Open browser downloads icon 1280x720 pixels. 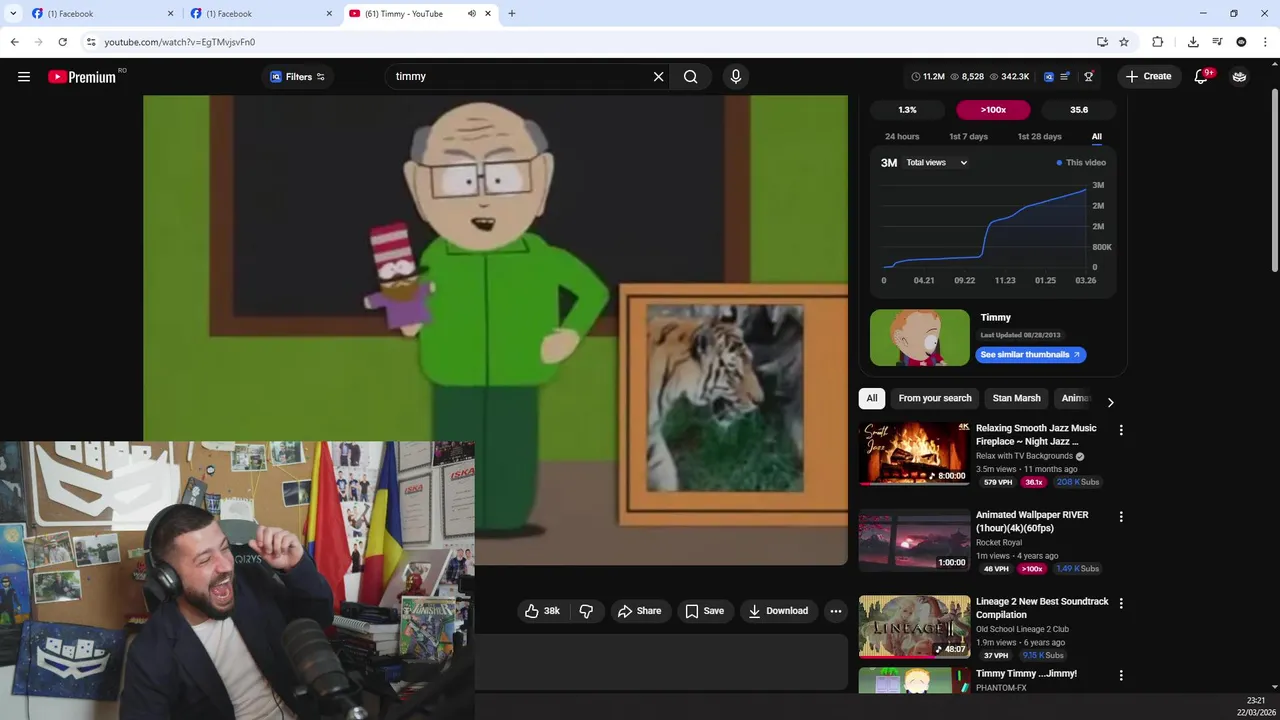pos(1193,42)
